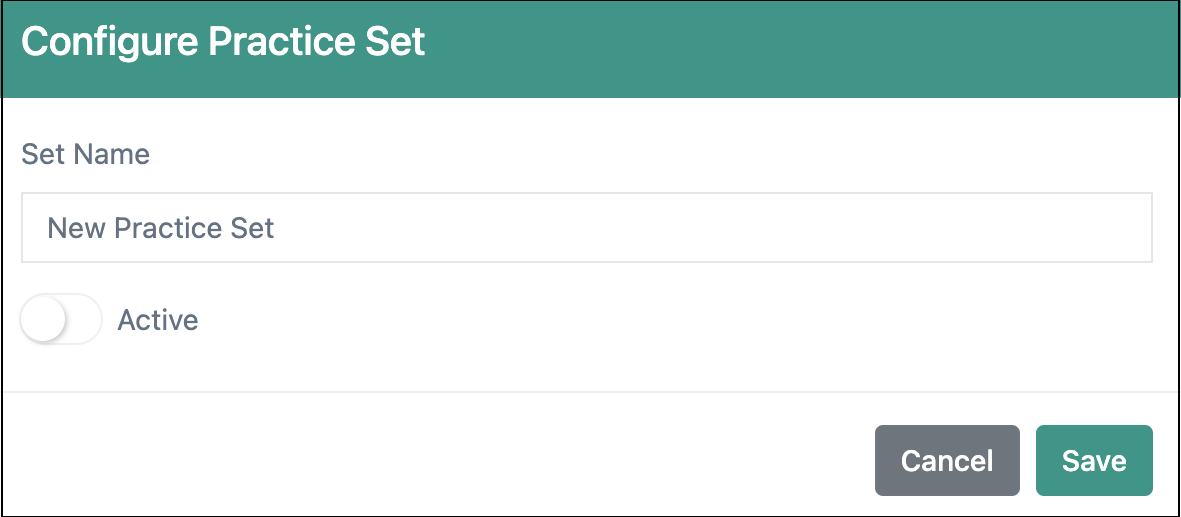Screen dimensions: 1181x517
Task: Enable the practice set via Active toggle
Action: pyautogui.click(x=61, y=320)
